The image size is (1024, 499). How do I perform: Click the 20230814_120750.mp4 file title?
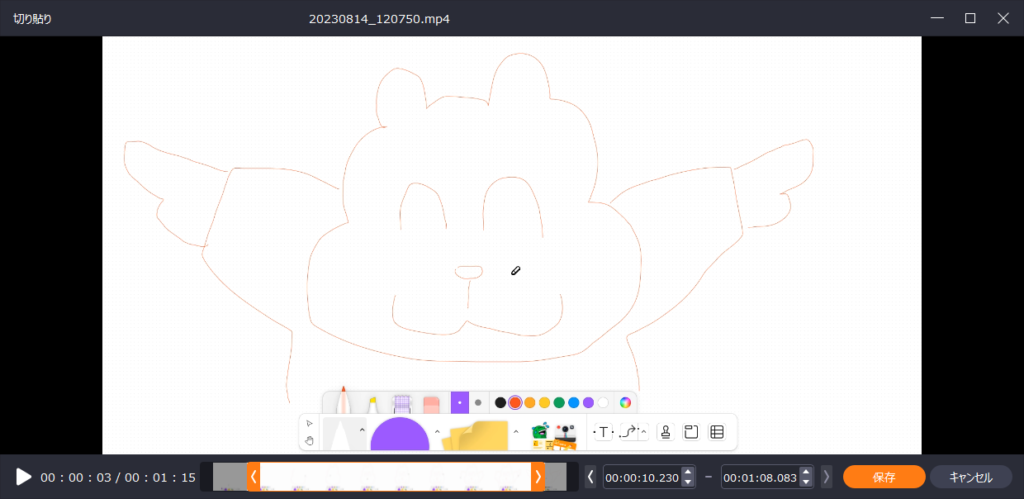pyautogui.click(x=379, y=19)
